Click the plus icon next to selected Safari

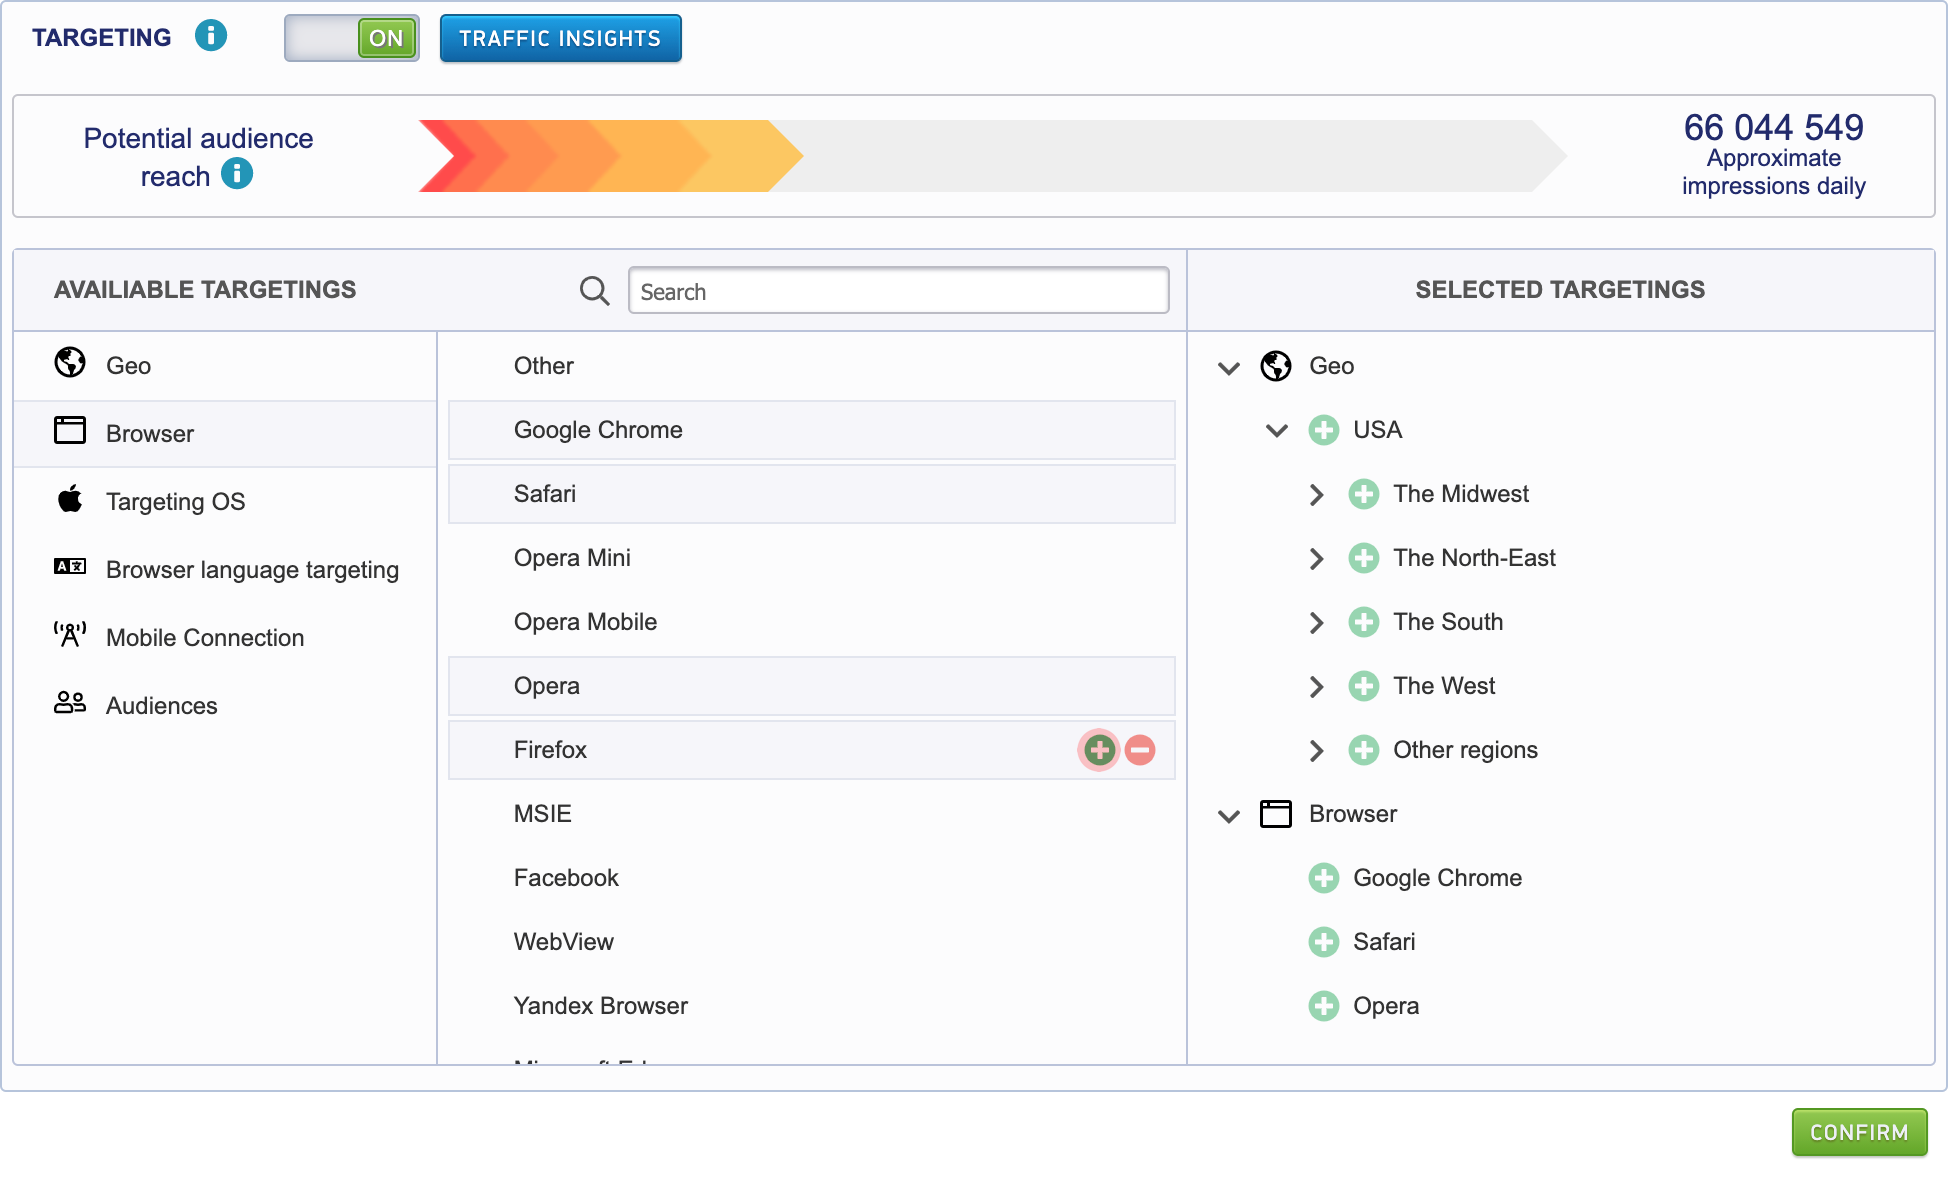[x=1323, y=942]
